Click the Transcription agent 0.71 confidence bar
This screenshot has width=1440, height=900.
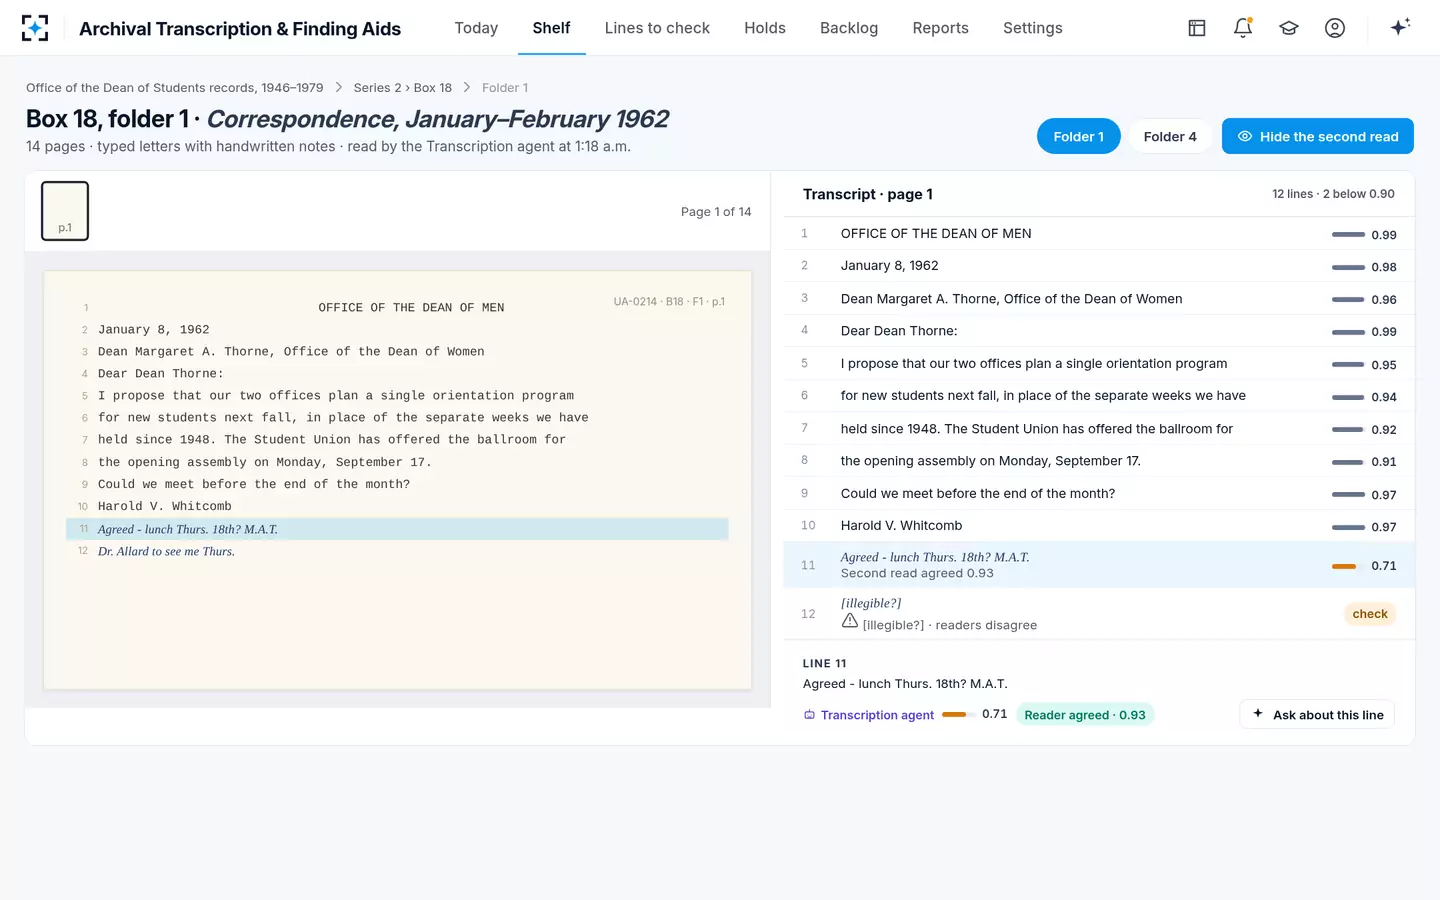(x=958, y=714)
